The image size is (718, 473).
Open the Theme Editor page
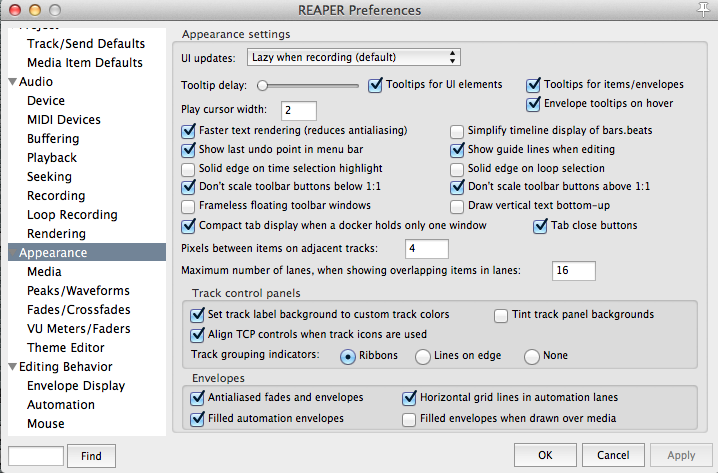(x=65, y=348)
